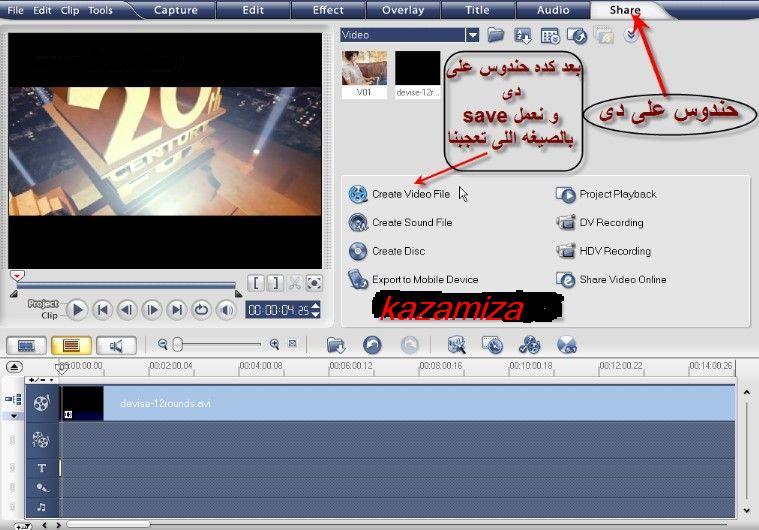Switch to the Capture step tab
Image resolution: width=759 pixels, height=530 pixels.
(x=176, y=10)
